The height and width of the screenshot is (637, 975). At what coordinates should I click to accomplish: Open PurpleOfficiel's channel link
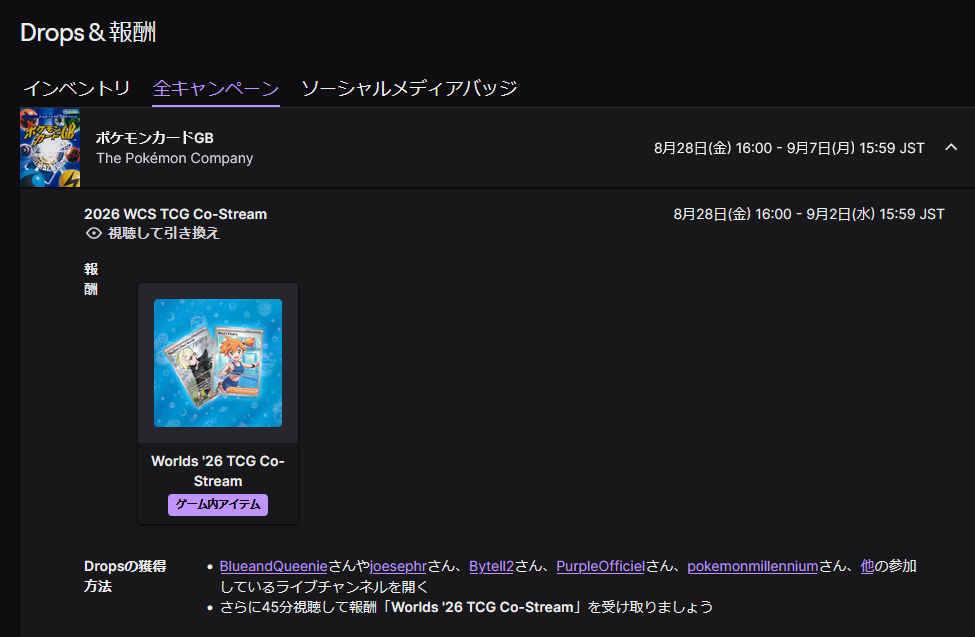click(600, 566)
